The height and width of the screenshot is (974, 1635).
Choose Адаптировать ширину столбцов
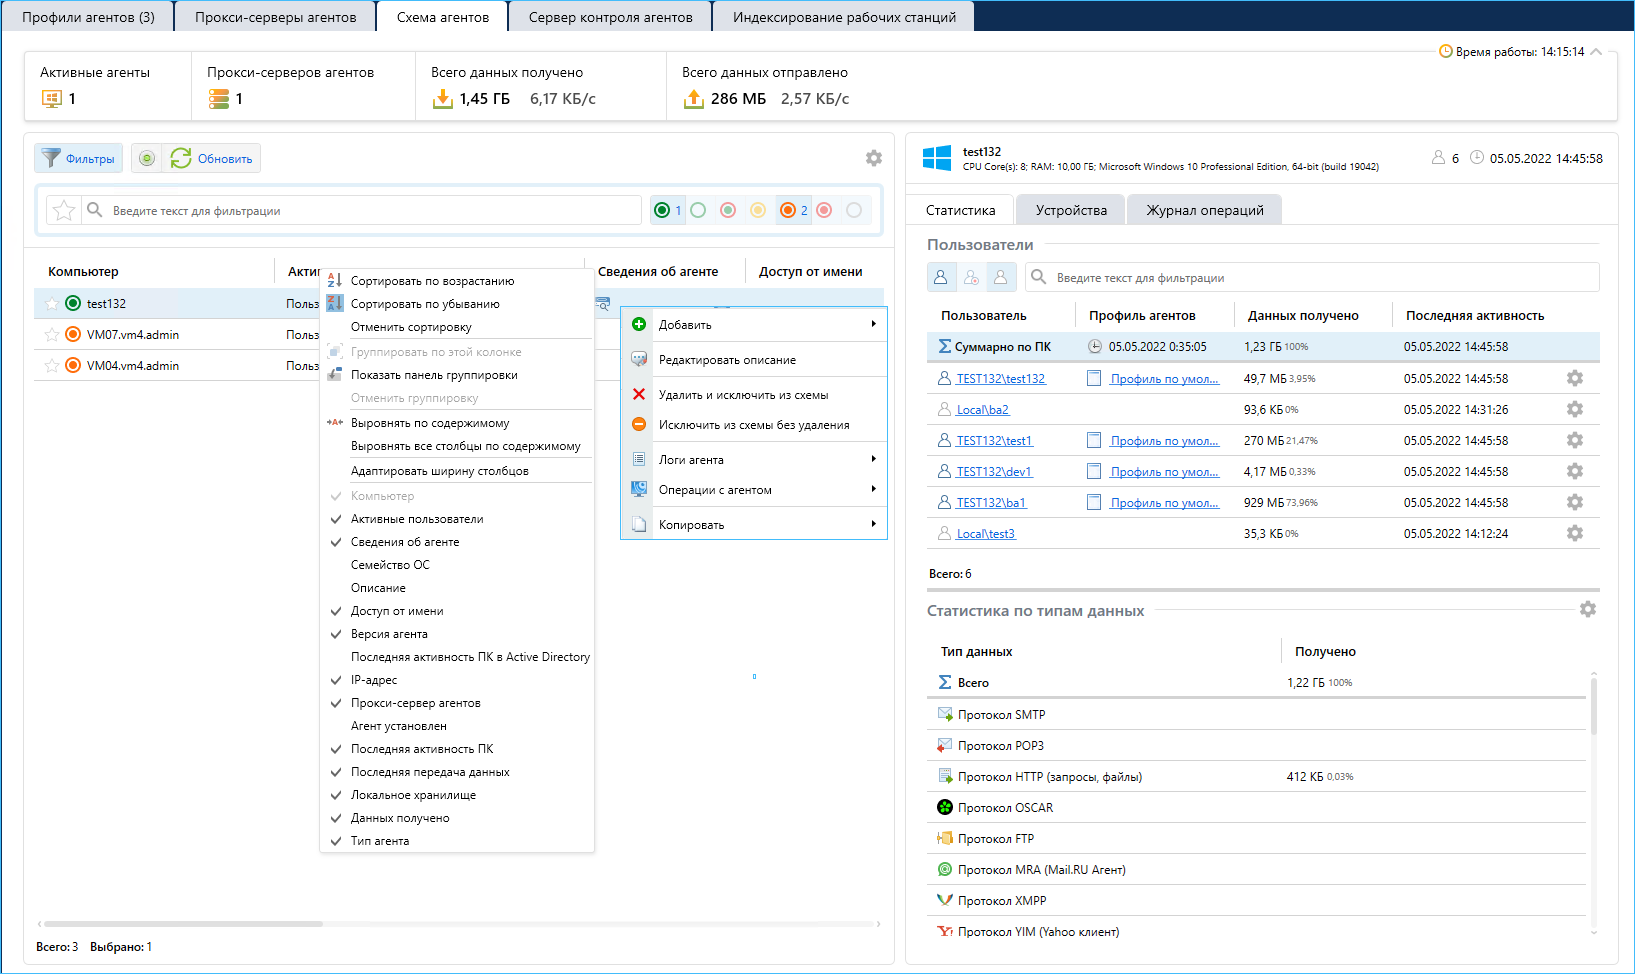pos(457,471)
